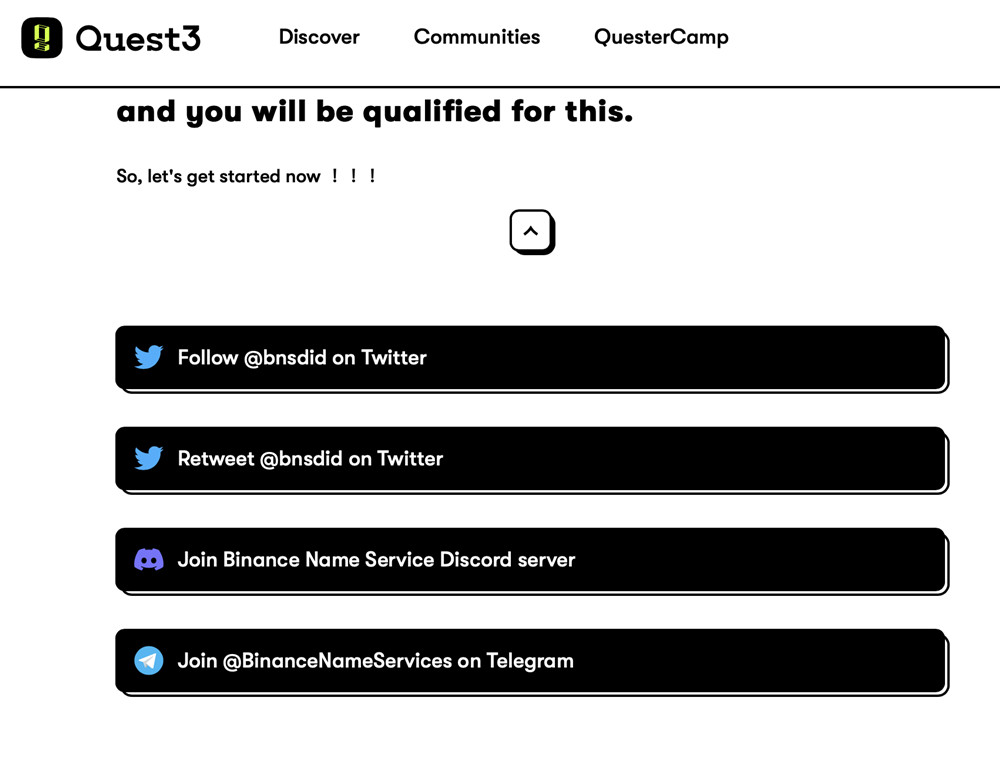Open Join @BinanceNameServices on Telegram task
The height and width of the screenshot is (759, 1000).
click(x=531, y=661)
